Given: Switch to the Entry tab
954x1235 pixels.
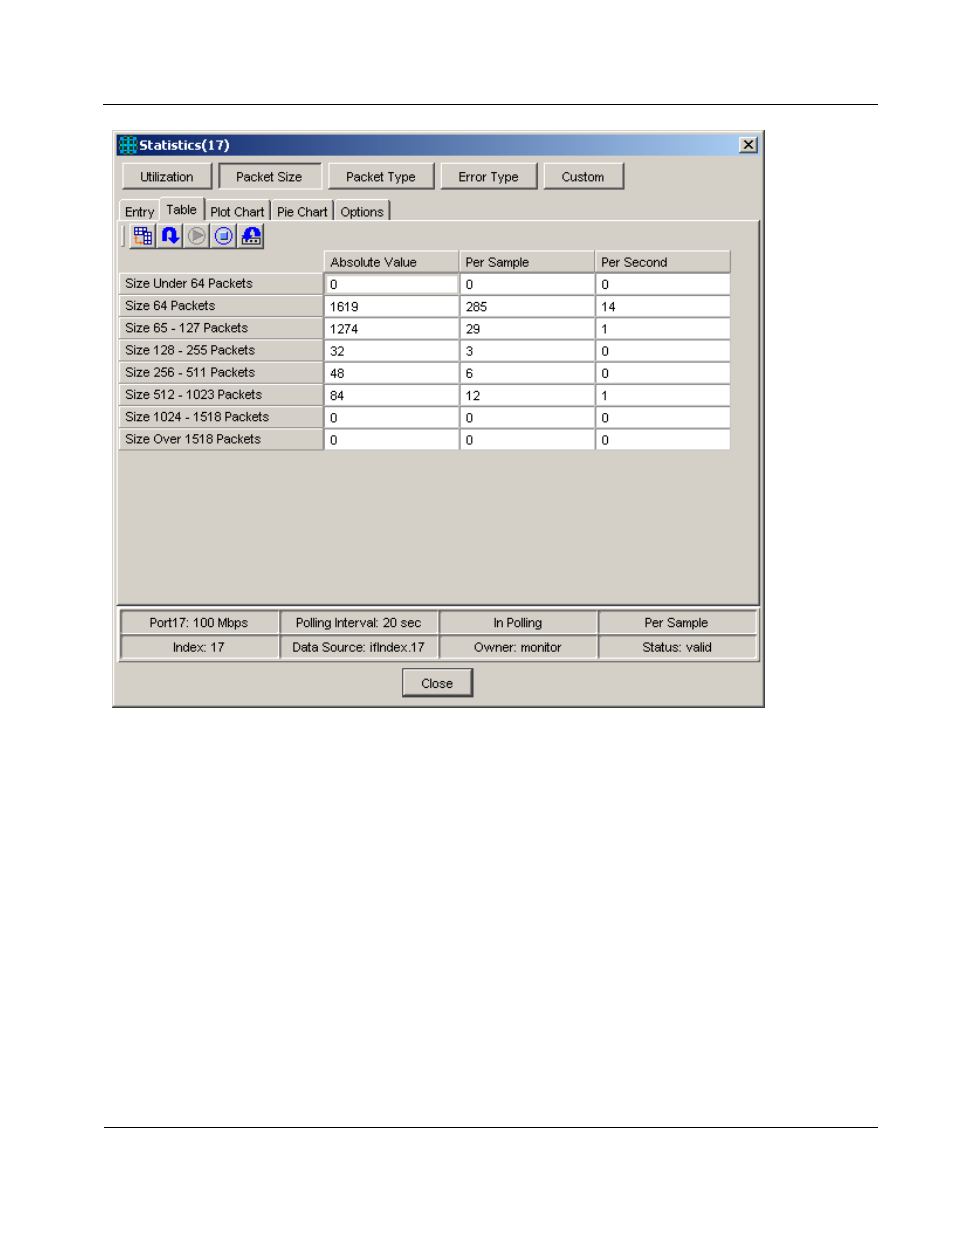Looking at the screenshot, I should 140,212.
